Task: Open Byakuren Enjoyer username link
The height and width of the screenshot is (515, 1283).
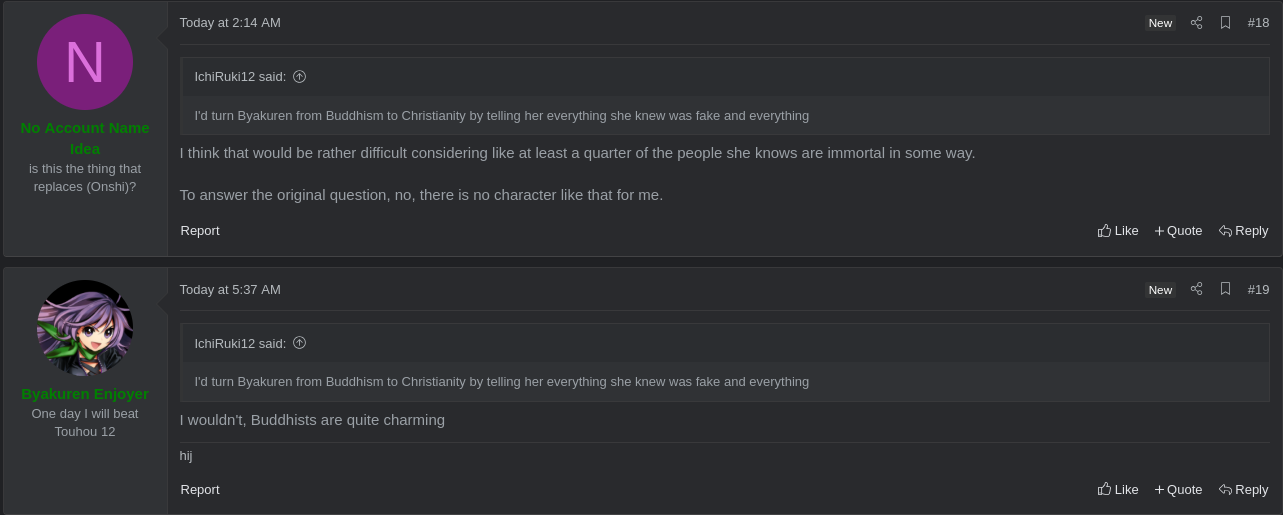Action: click(x=85, y=394)
